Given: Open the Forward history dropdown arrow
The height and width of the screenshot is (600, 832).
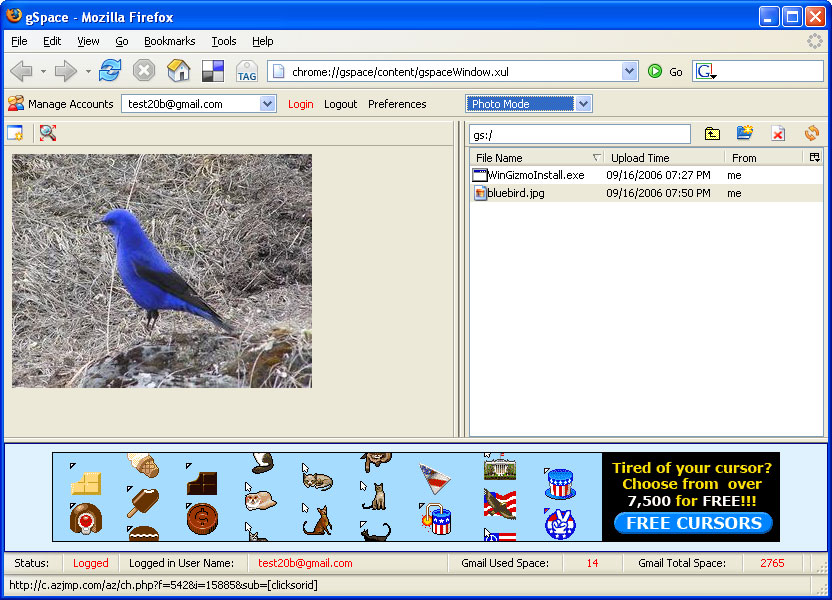Looking at the screenshot, I should pyautogui.click(x=88, y=71).
